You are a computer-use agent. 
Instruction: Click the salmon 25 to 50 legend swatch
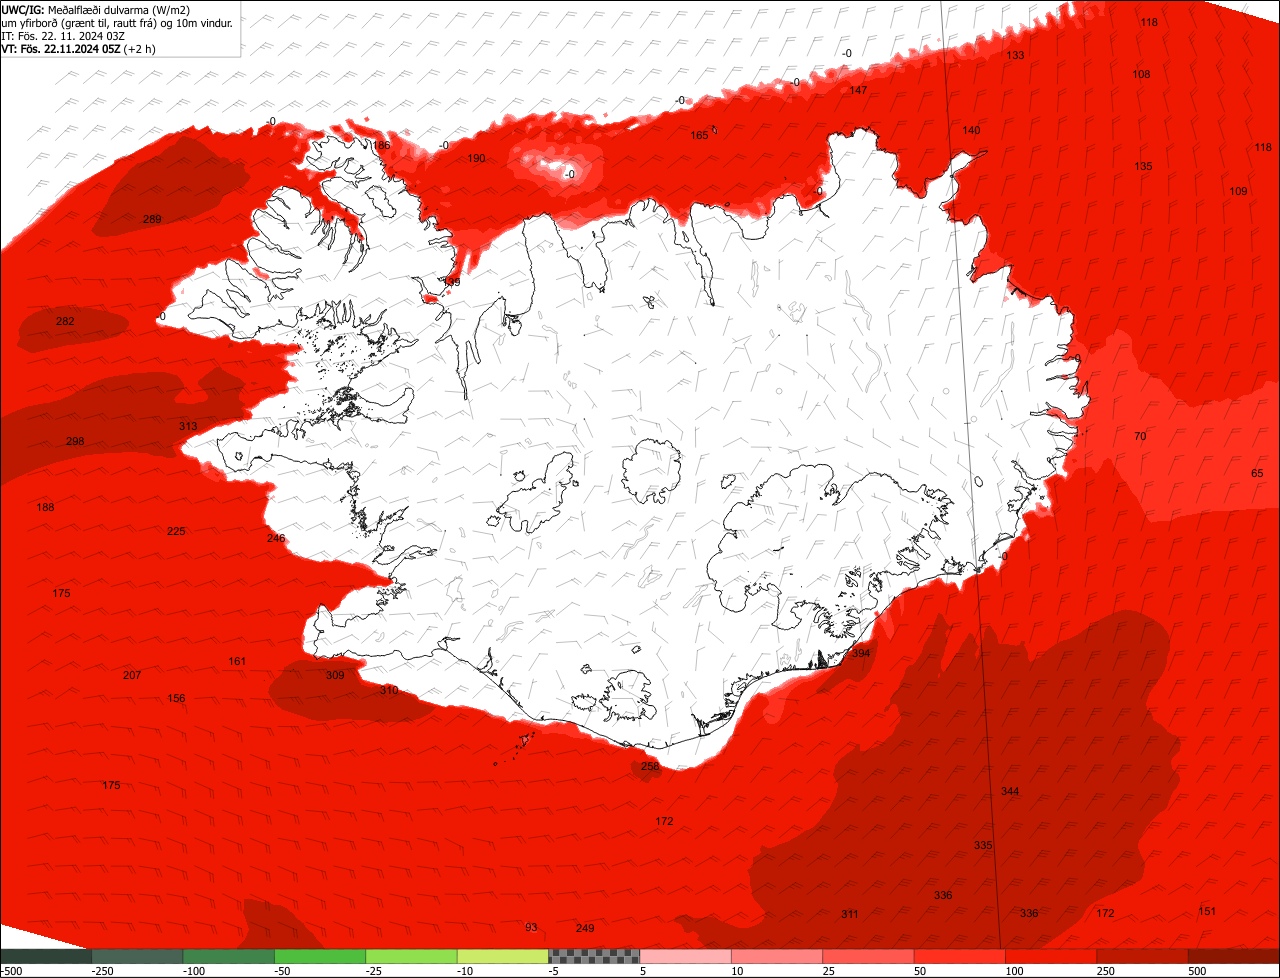(868, 956)
